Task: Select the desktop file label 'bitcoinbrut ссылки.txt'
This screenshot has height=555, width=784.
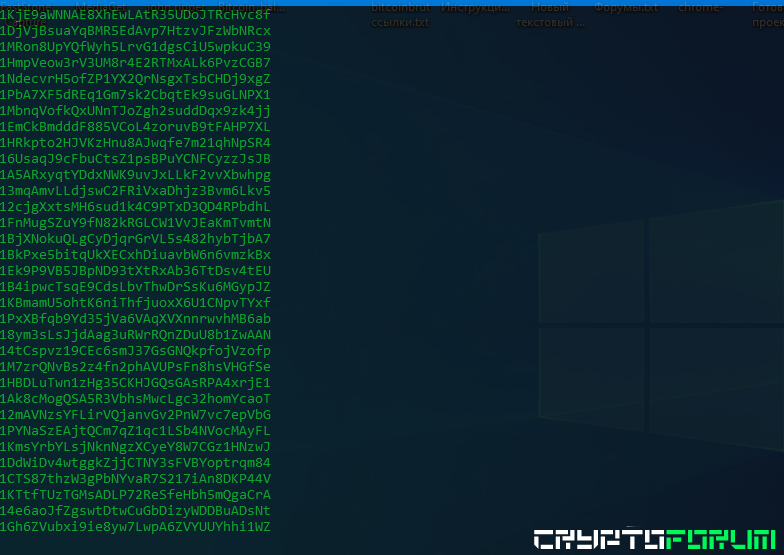Action: point(400,15)
